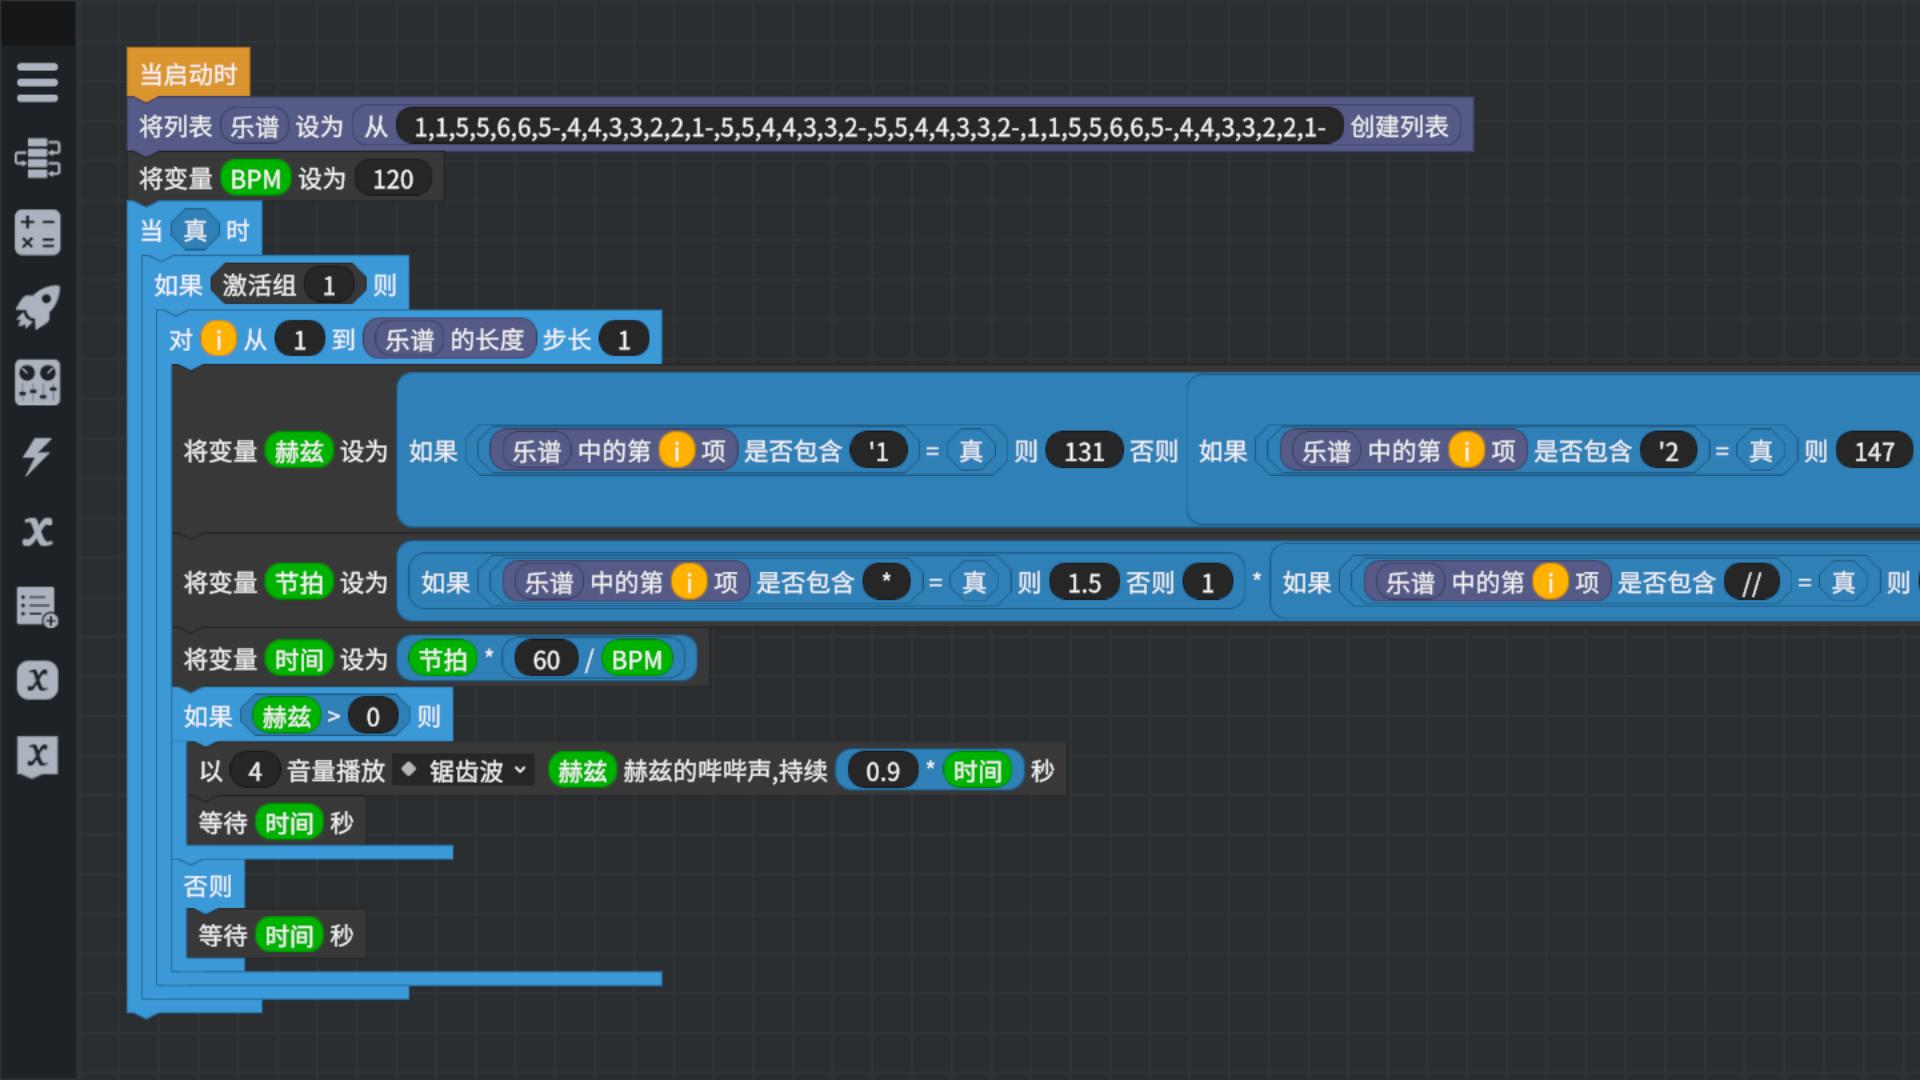
Task: Open the hamburger menu icon
Action: tap(37, 82)
